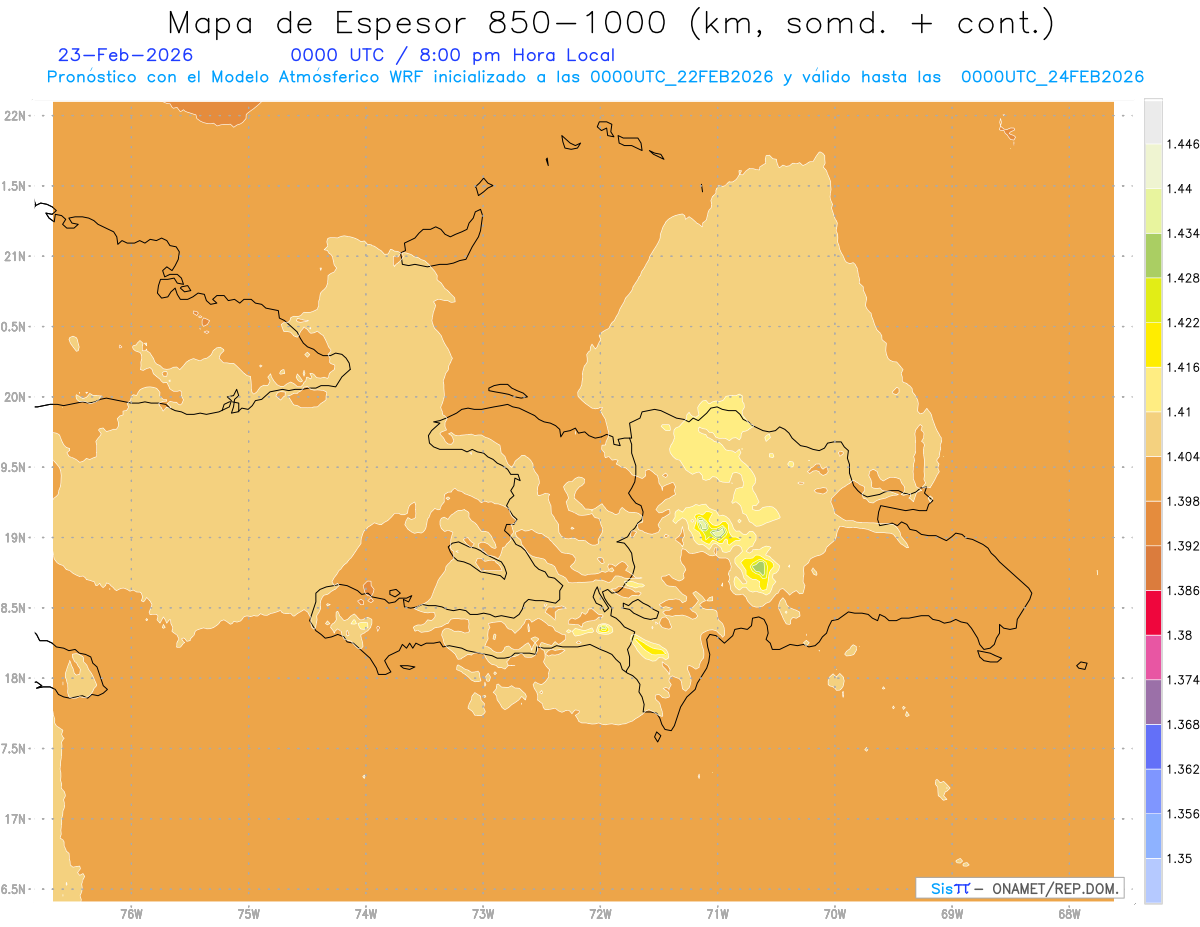Click the '68W' longitude axis label

[1069, 913]
